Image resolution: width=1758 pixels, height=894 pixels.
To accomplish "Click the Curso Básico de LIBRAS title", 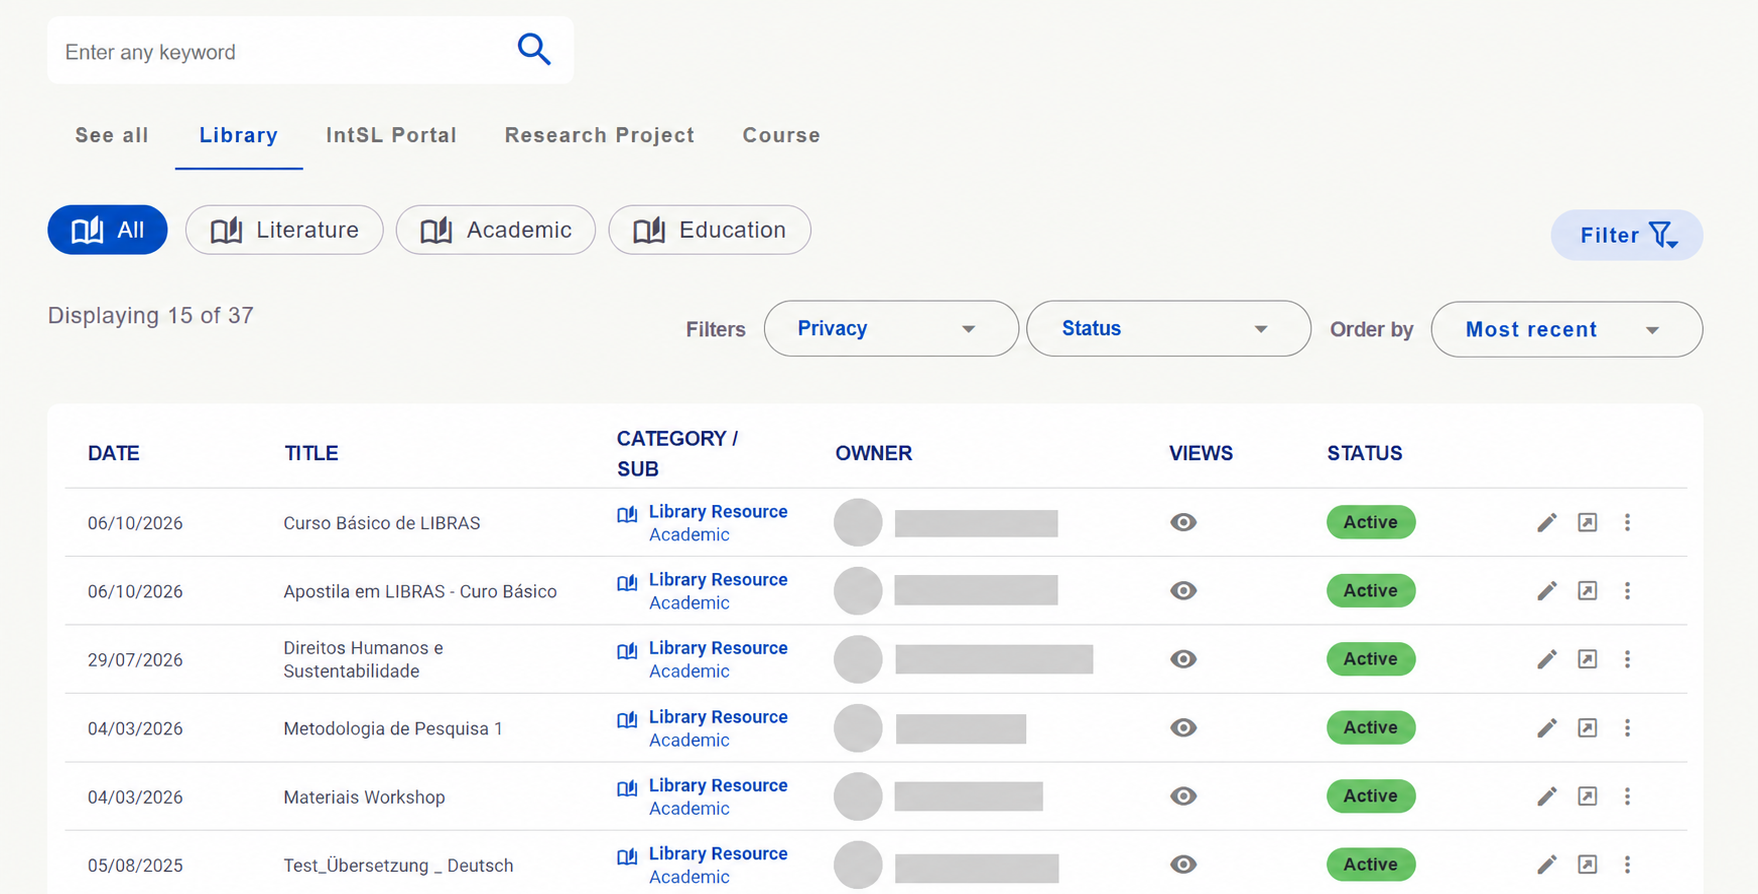I will point(382,523).
